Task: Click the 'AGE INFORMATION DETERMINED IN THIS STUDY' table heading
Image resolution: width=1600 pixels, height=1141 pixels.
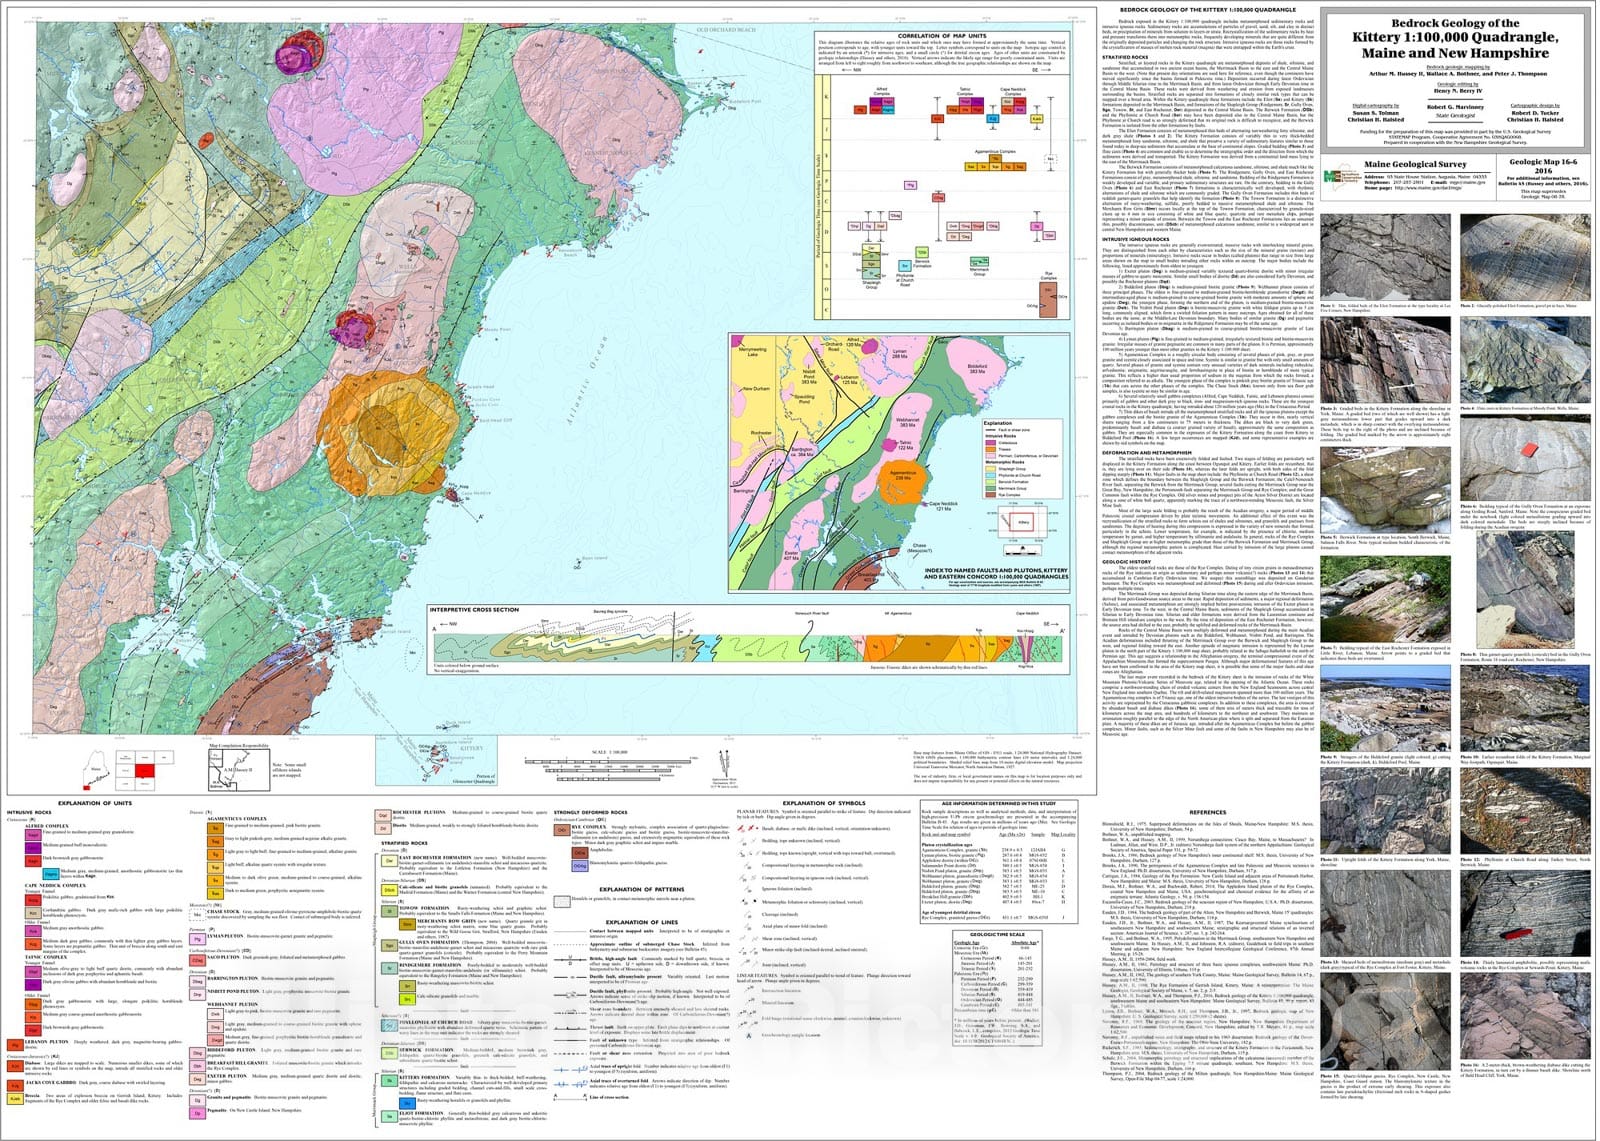Action: pos(999,803)
